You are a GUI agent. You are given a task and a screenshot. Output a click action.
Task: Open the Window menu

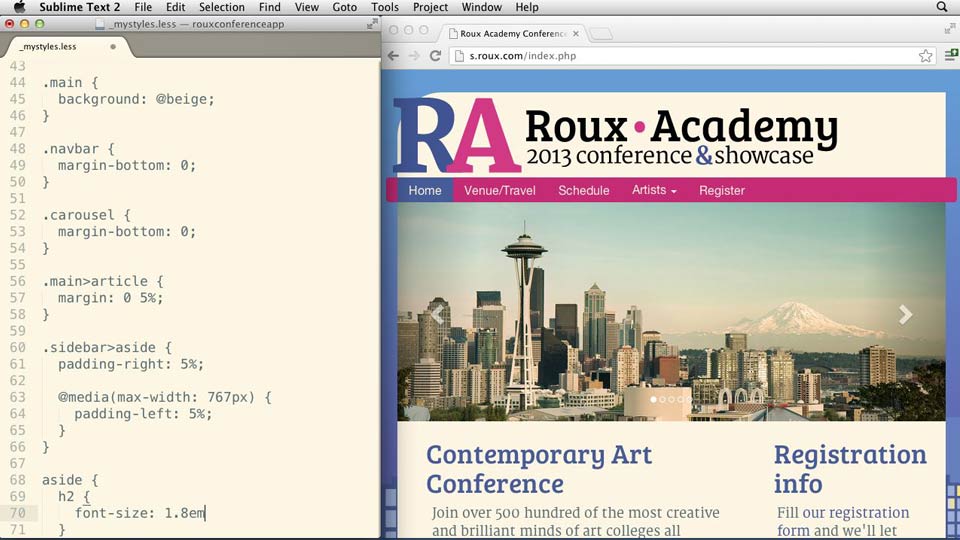click(482, 7)
